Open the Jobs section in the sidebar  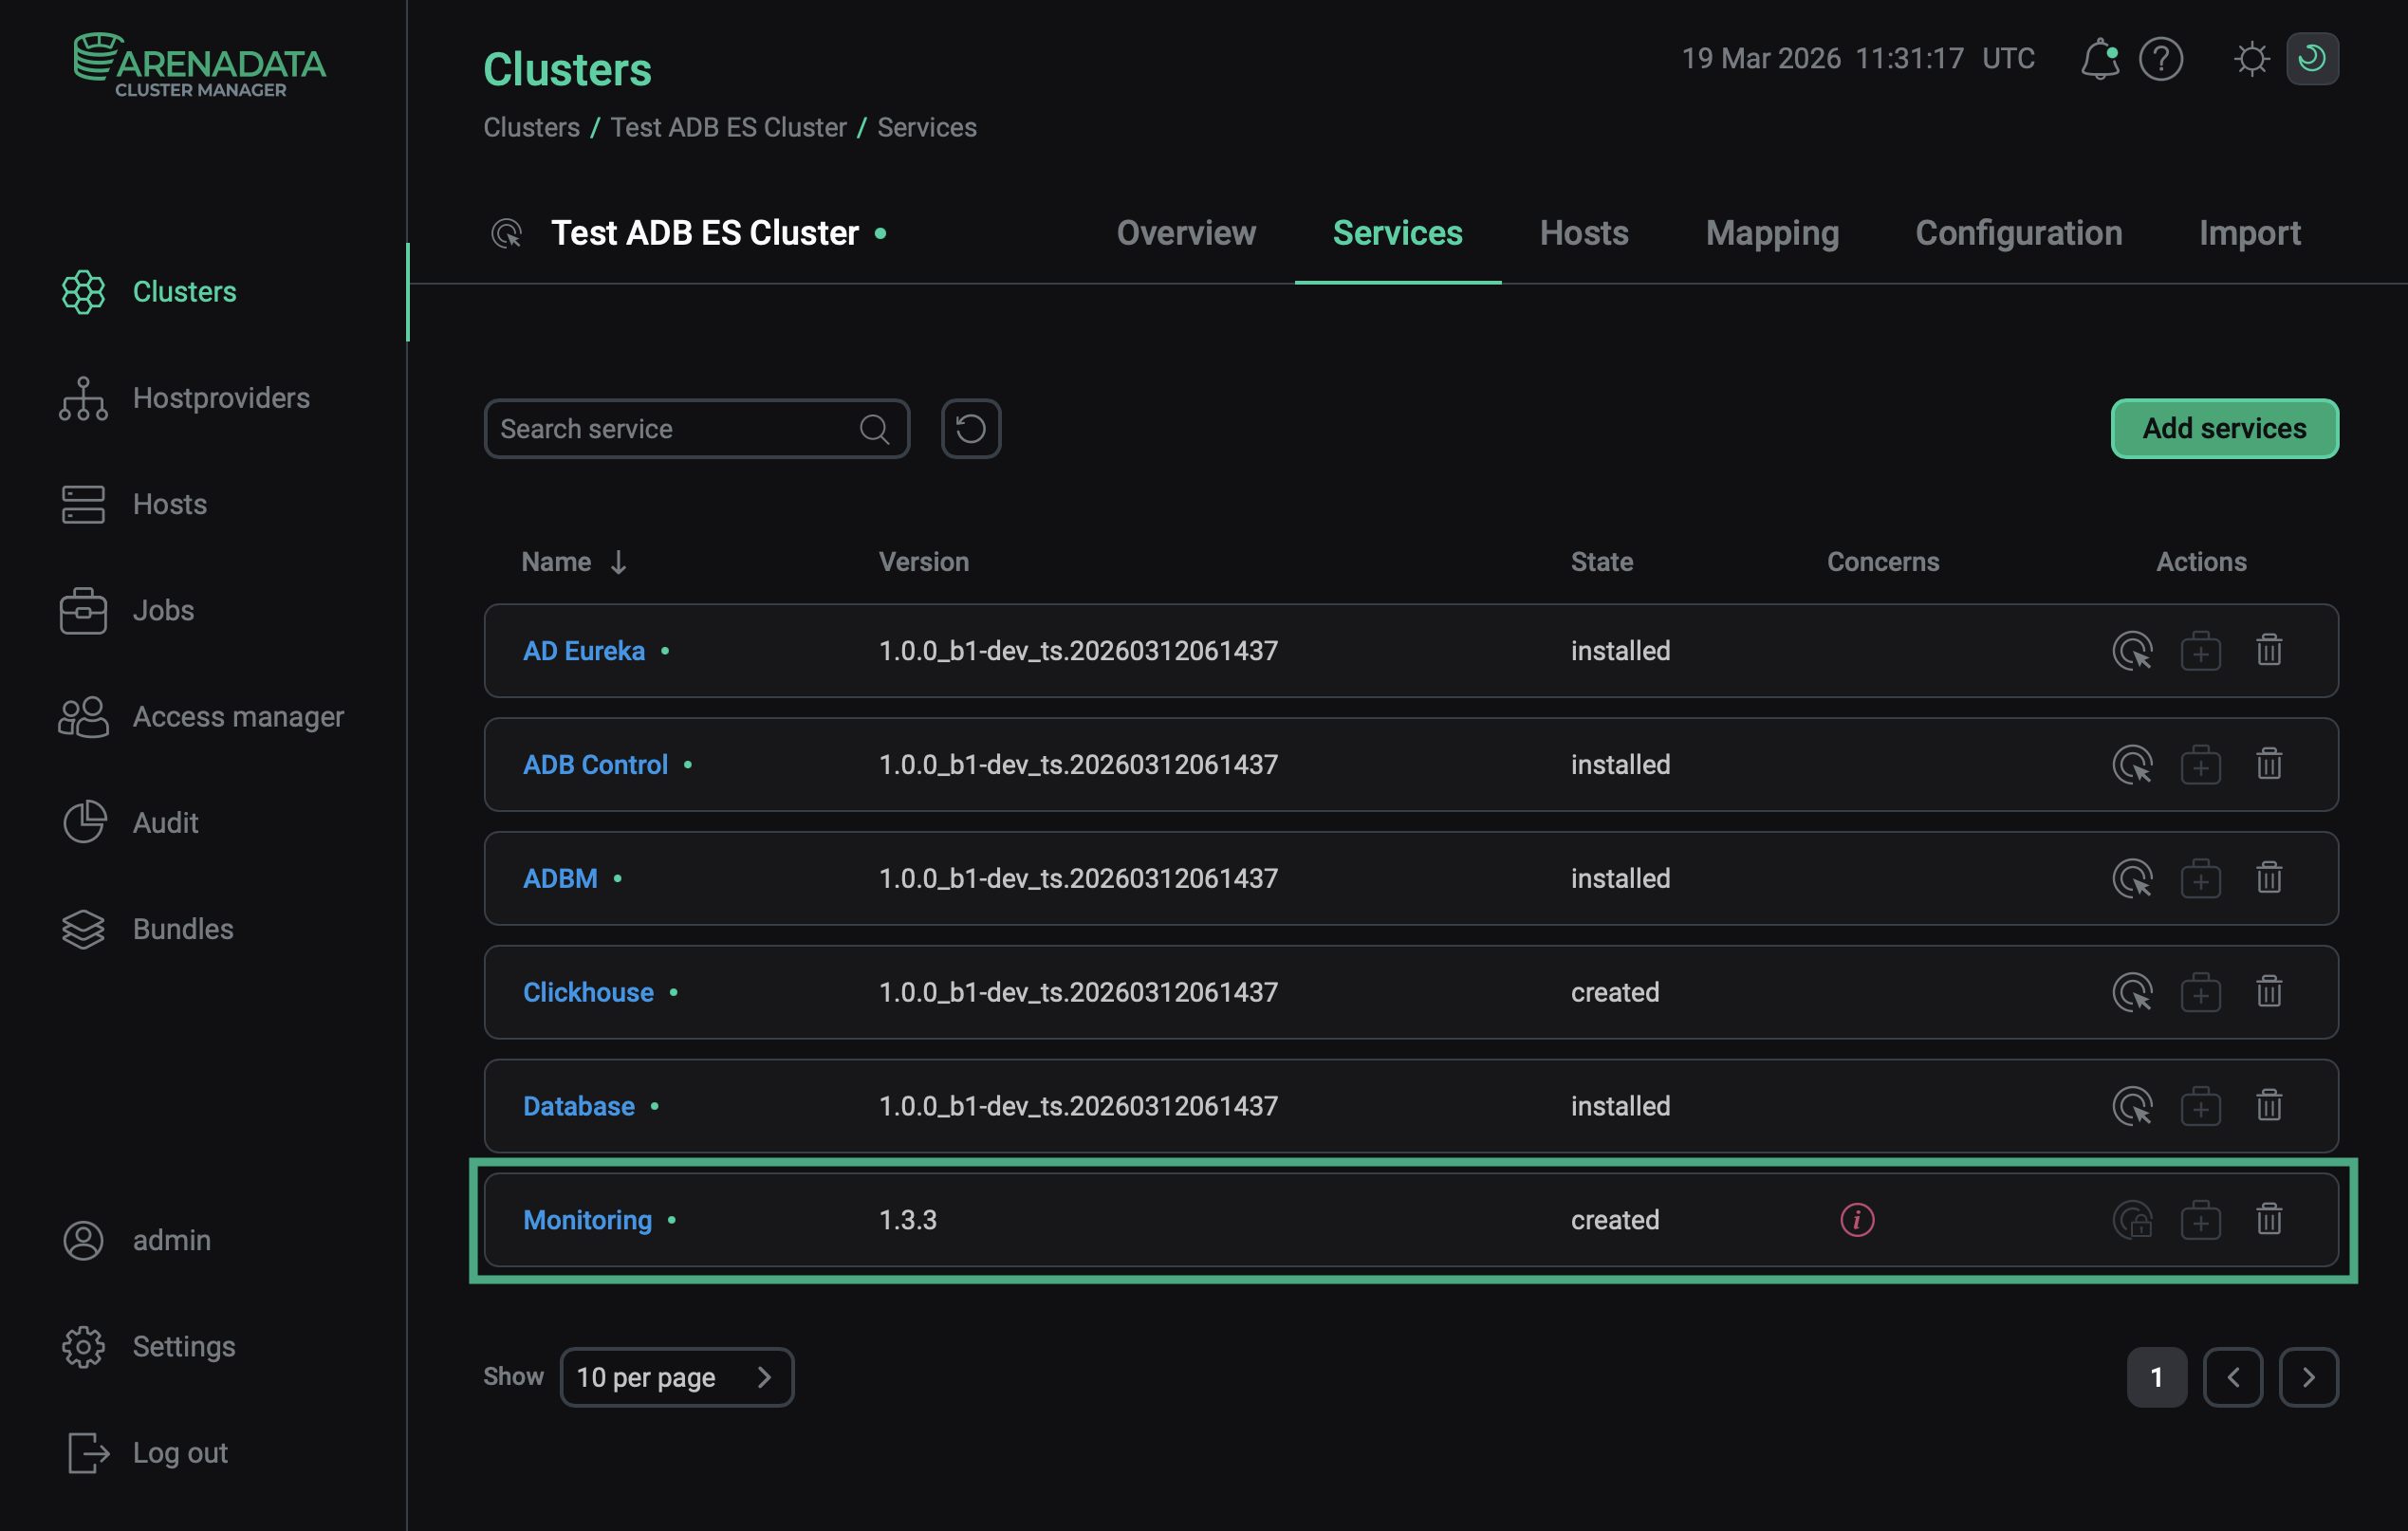coord(162,610)
